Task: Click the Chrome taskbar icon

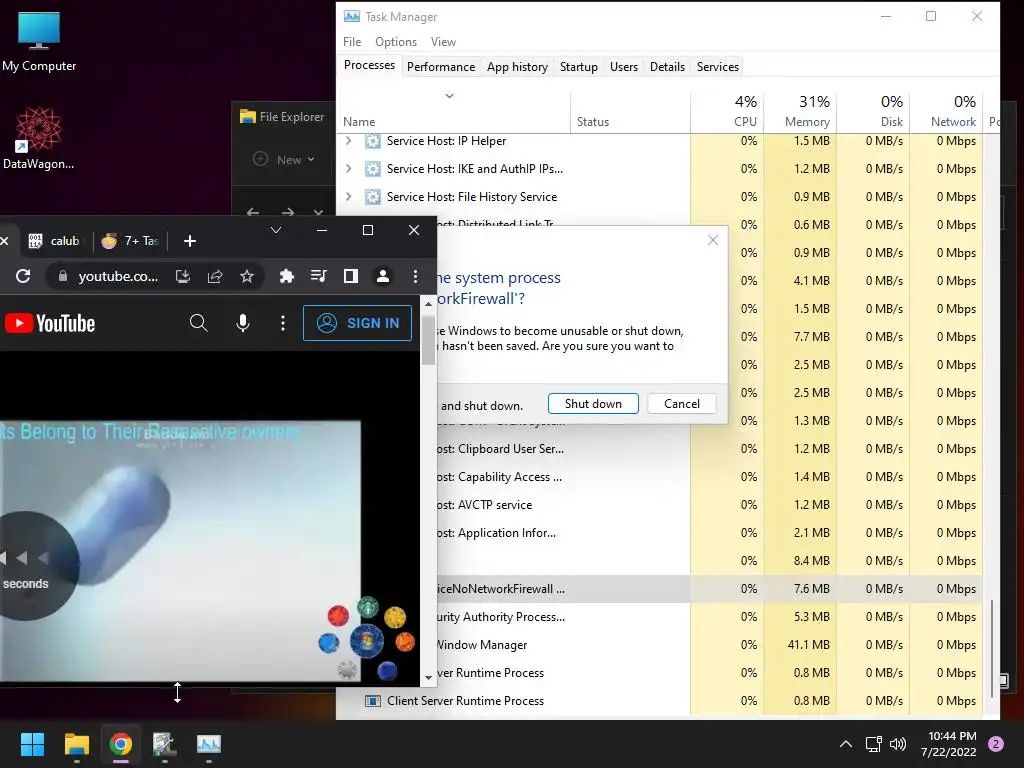Action: tap(120, 744)
